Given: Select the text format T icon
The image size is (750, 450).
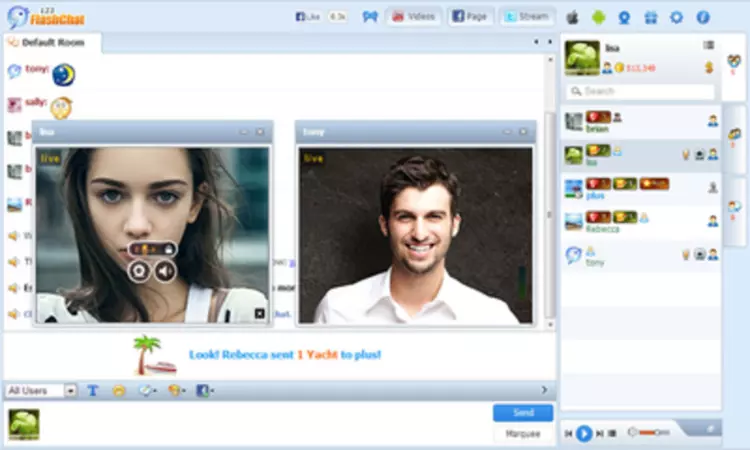Looking at the screenshot, I should coord(93,391).
